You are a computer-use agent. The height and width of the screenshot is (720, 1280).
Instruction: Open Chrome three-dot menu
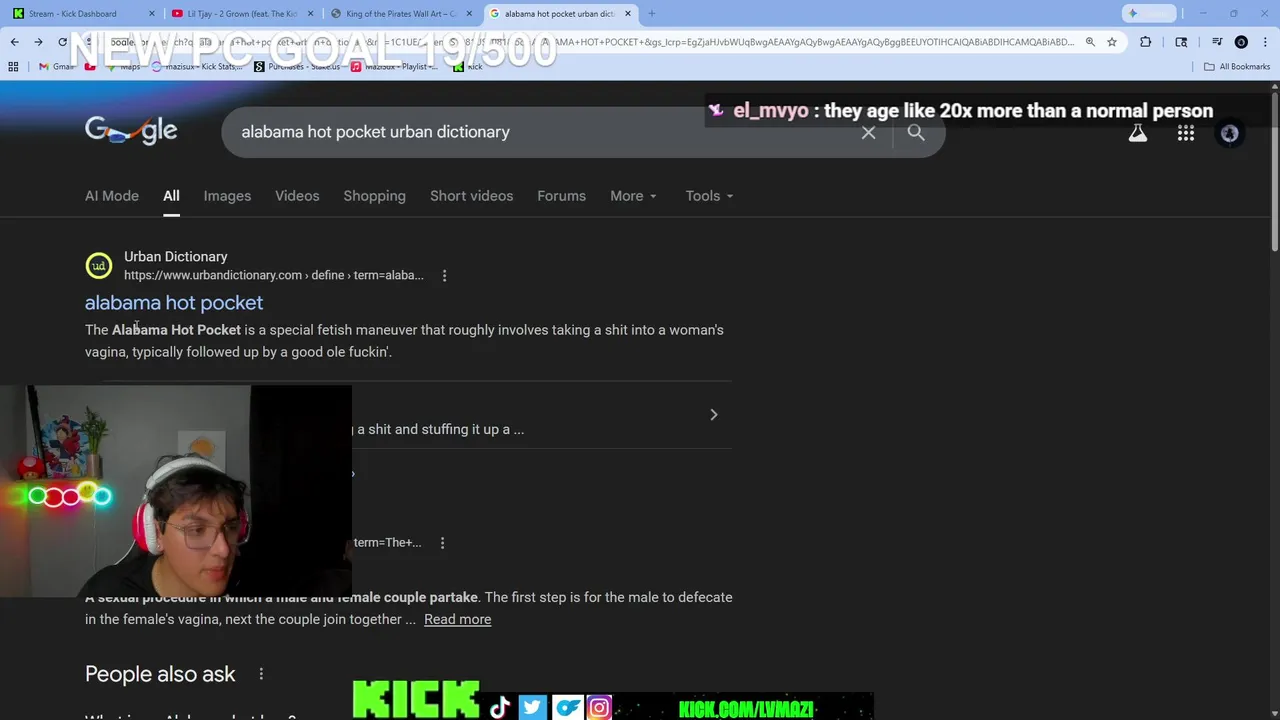1265,42
